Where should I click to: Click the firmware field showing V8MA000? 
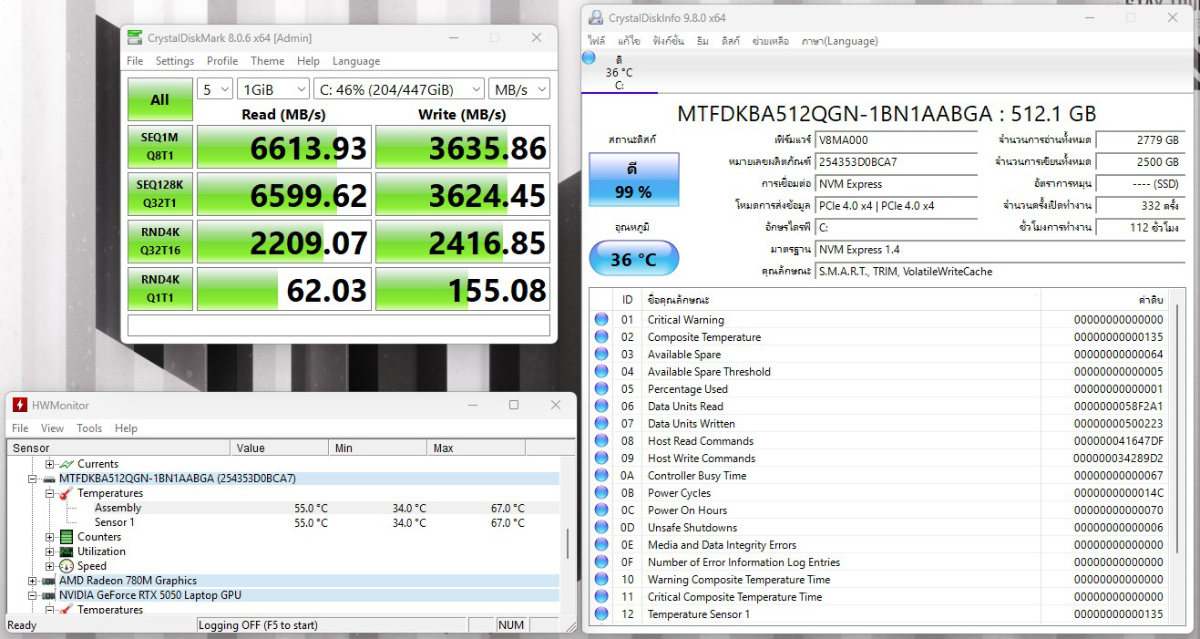(896, 140)
